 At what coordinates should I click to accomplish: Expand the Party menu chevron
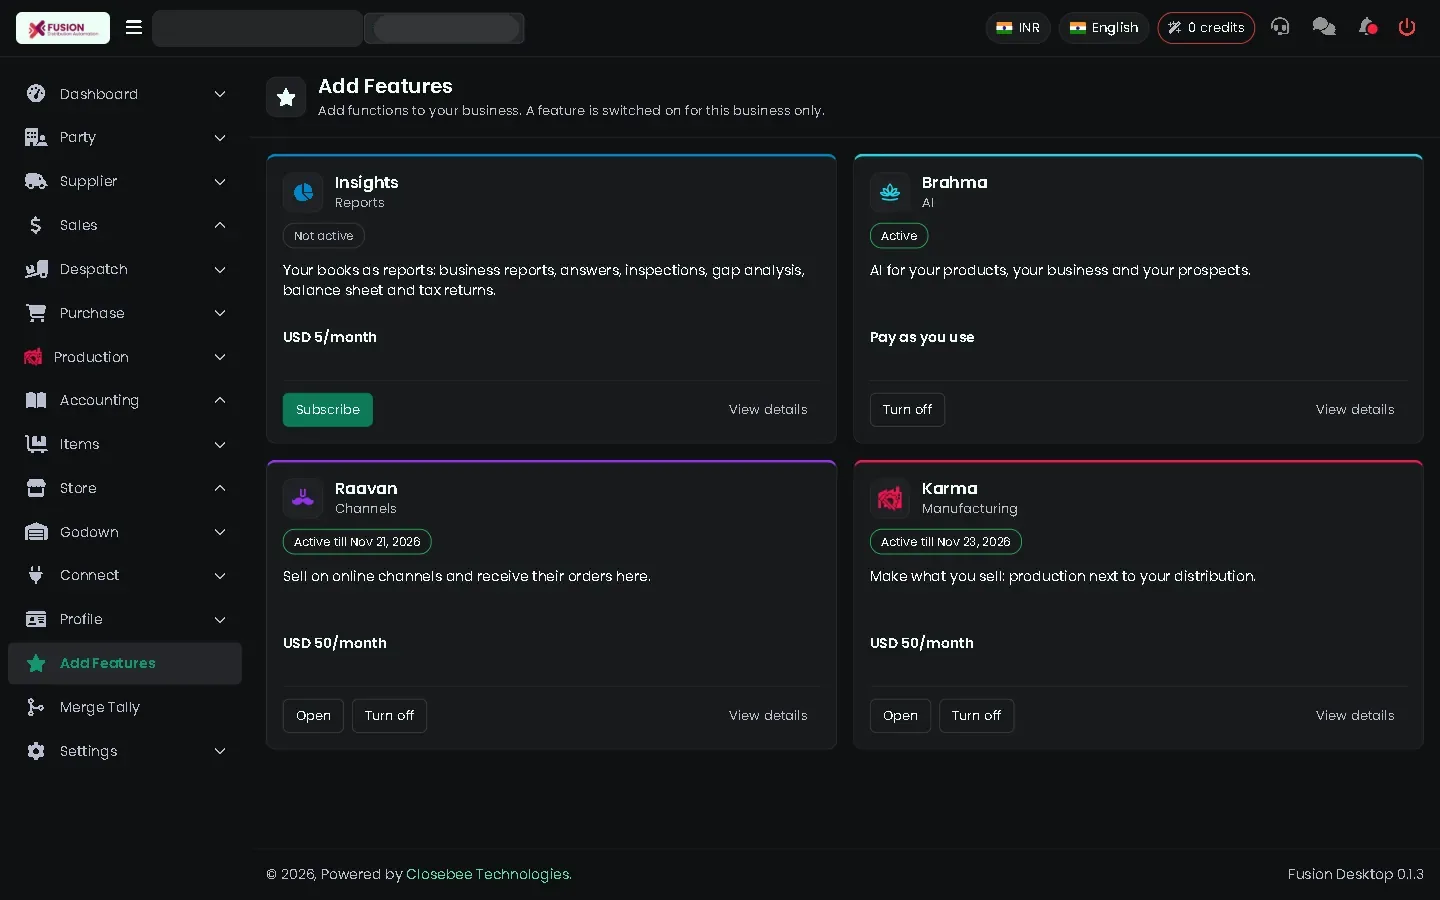tap(220, 138)
